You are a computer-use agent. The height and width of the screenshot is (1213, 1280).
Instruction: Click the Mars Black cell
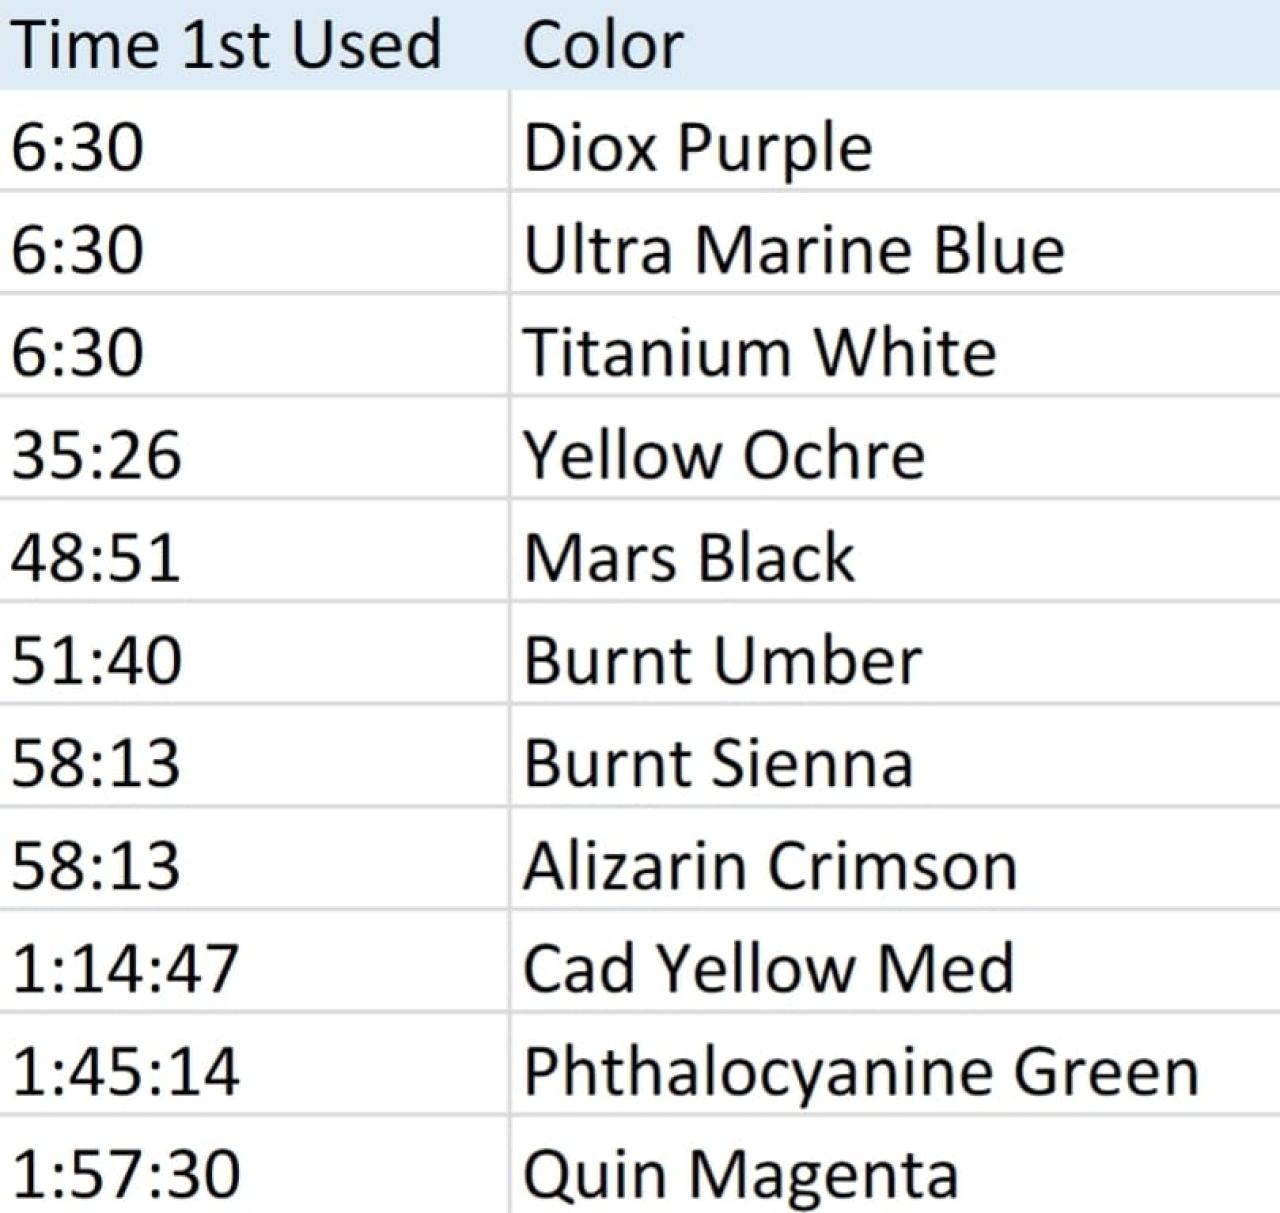[689, 558]
